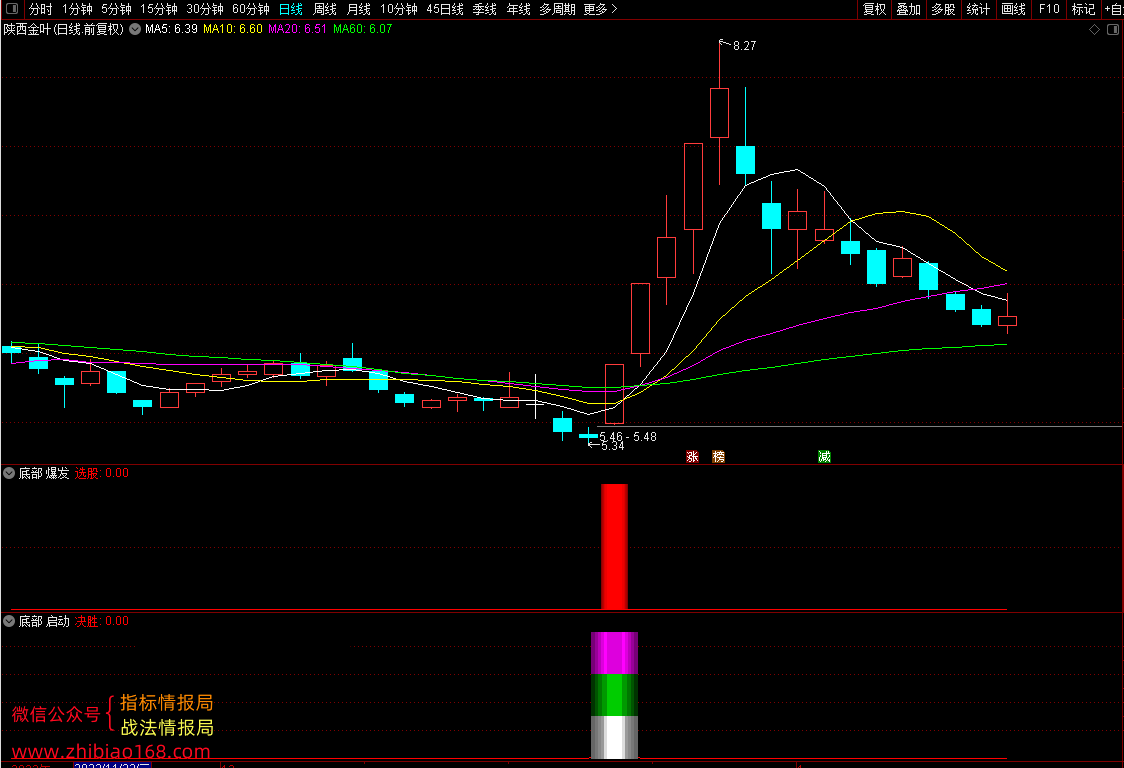This screenshot has width=1124, height=768.
Task: Select the 60分钟 period
Action: [x=251, y=9]
